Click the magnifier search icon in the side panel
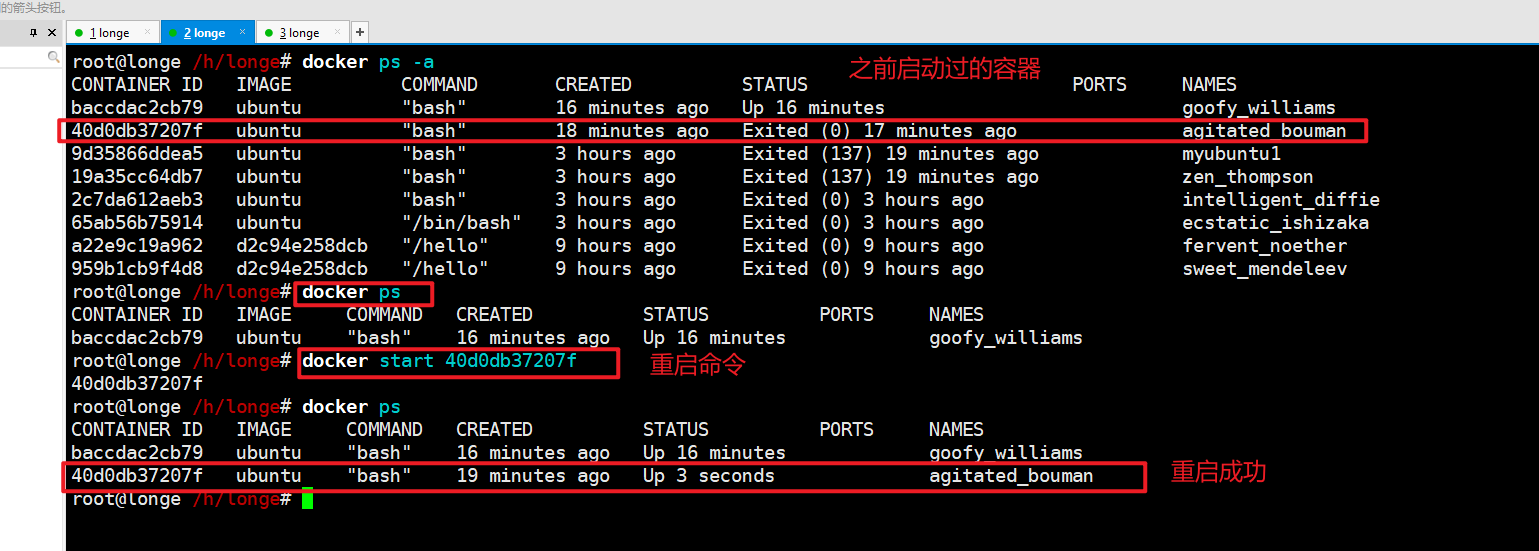Viewport: 1539px width, 551px height. pyautogui.click(x=54, y=58)
